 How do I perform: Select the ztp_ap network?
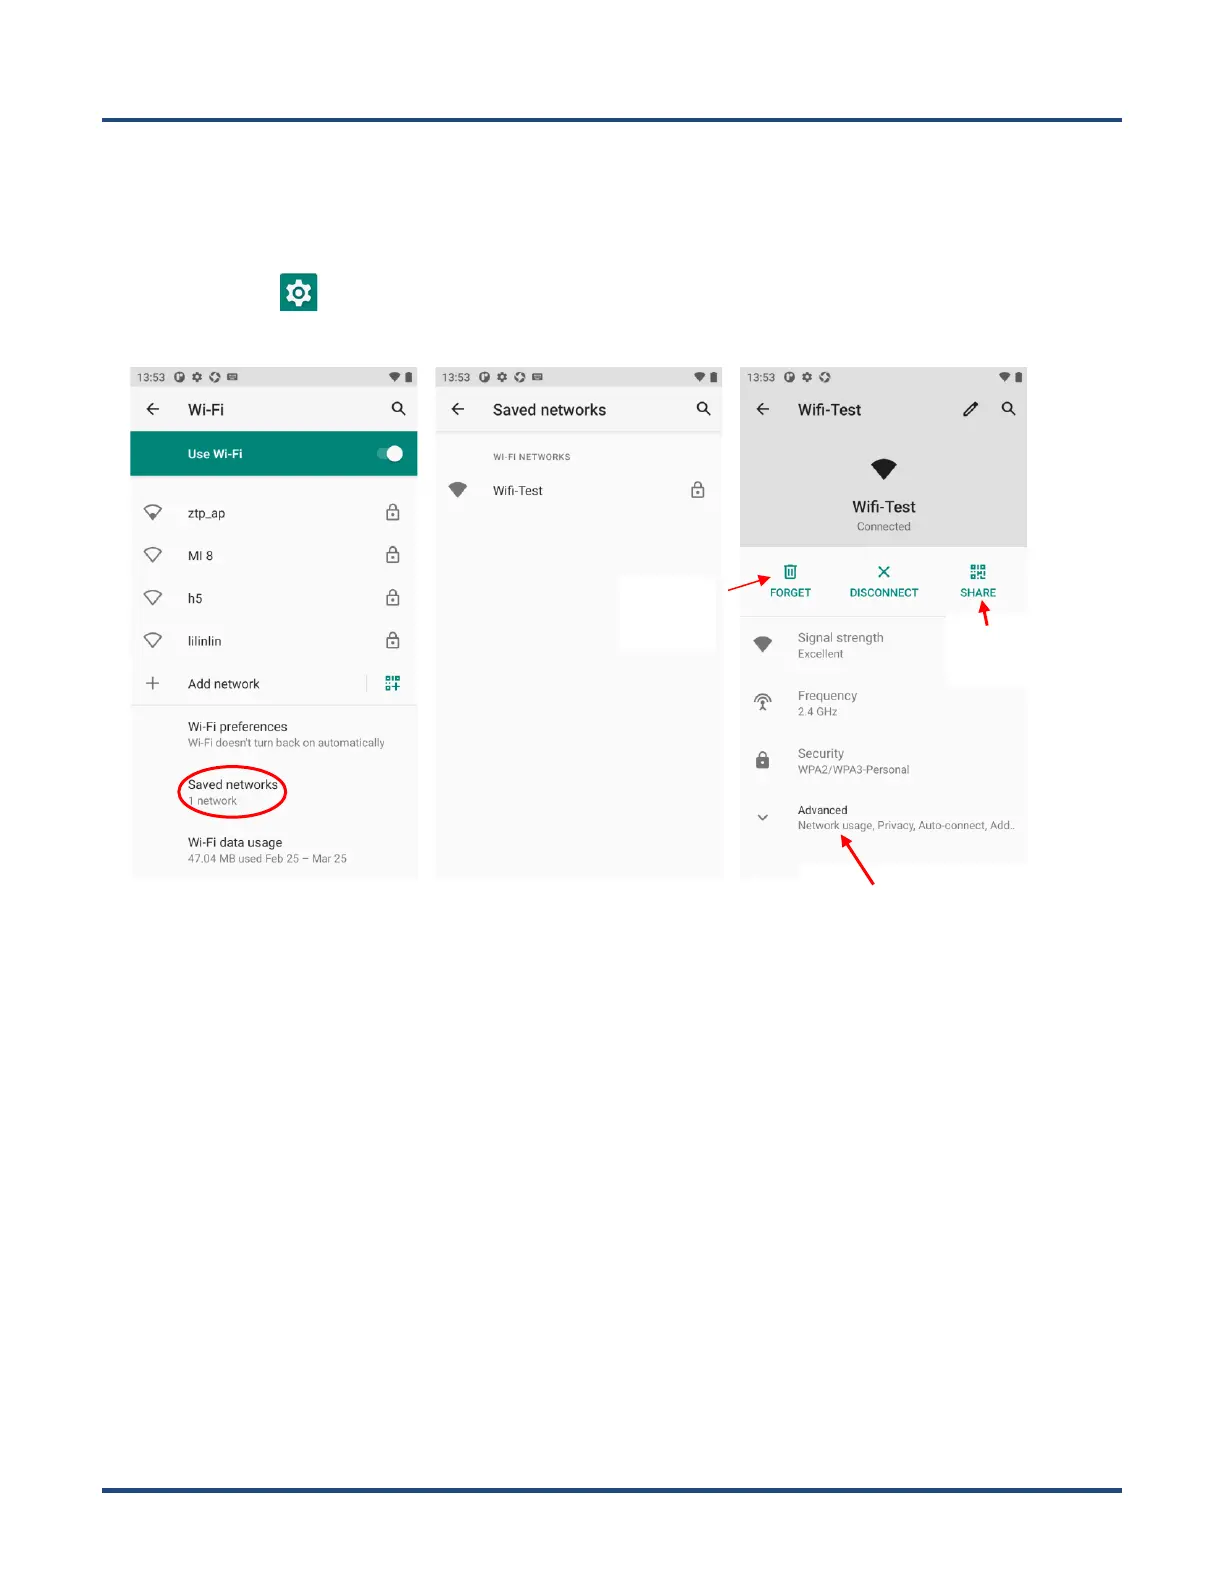pos(273,513)
